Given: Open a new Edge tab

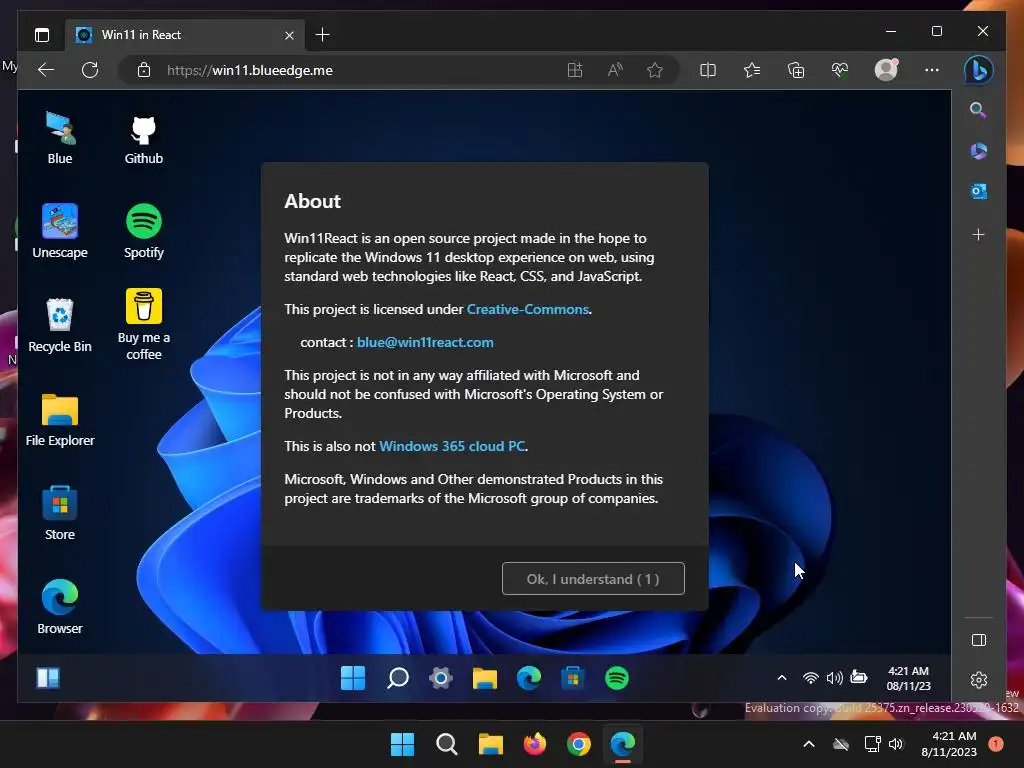Looking at the screenshot, I should click(x=322, y=35).
